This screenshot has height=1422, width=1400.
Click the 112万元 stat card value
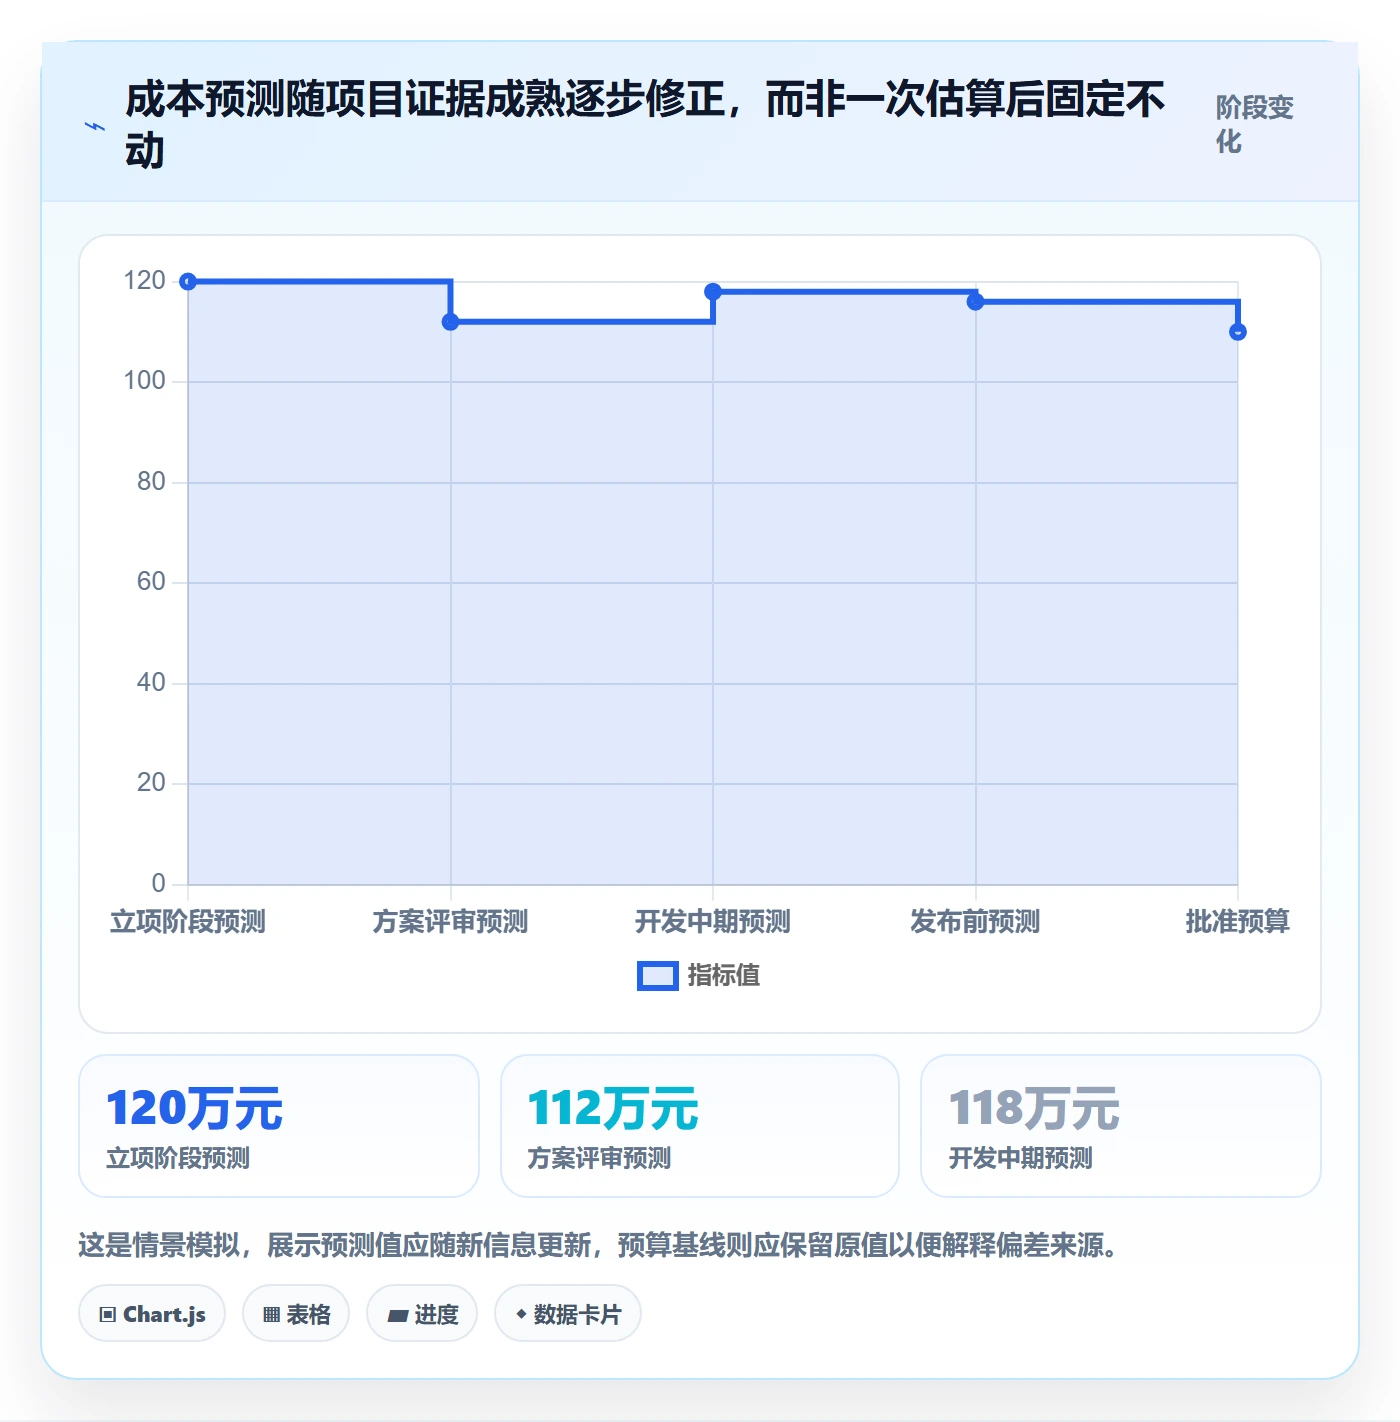[x=613, y=1109]
